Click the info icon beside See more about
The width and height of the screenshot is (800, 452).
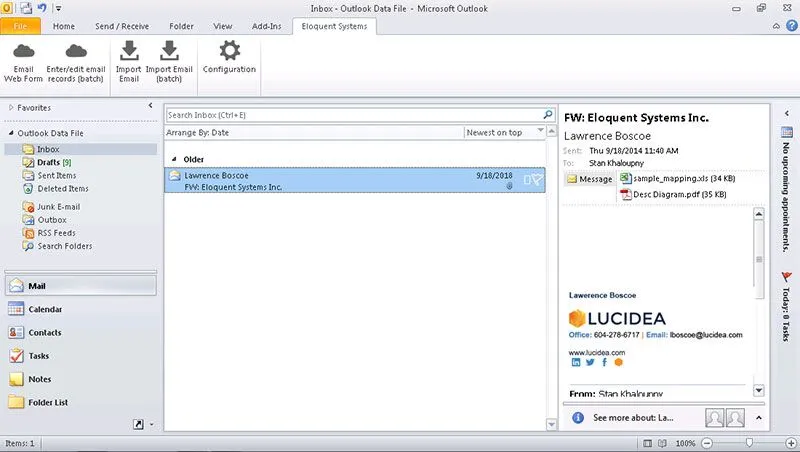[x=578, y=418]
